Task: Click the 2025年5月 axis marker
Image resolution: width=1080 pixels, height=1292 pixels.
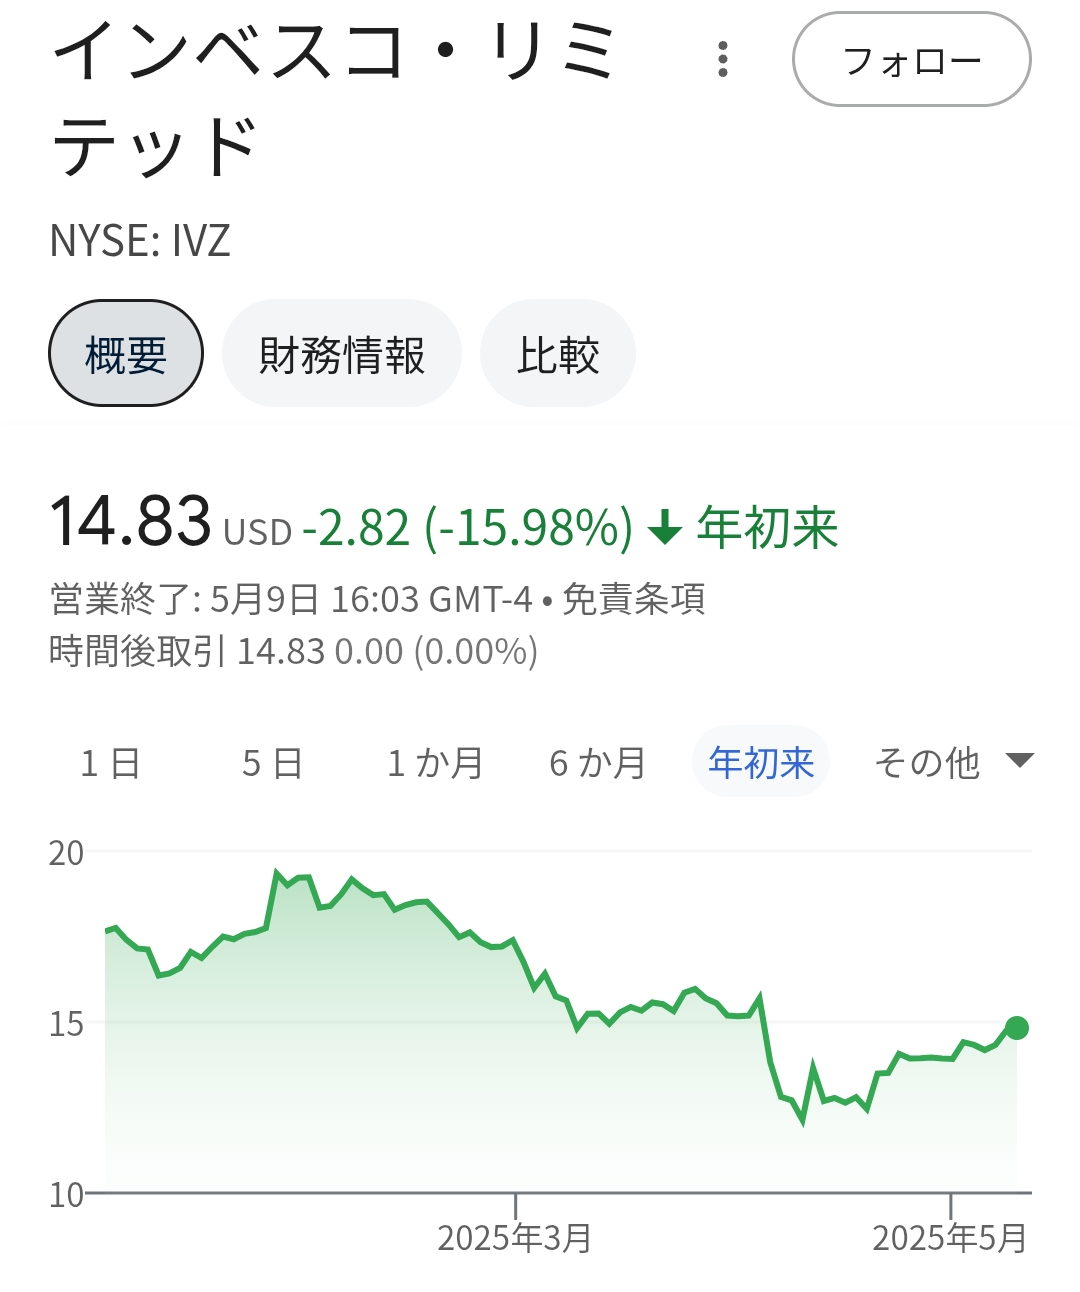Action: pyautogui.click(x=949, y=1237)
